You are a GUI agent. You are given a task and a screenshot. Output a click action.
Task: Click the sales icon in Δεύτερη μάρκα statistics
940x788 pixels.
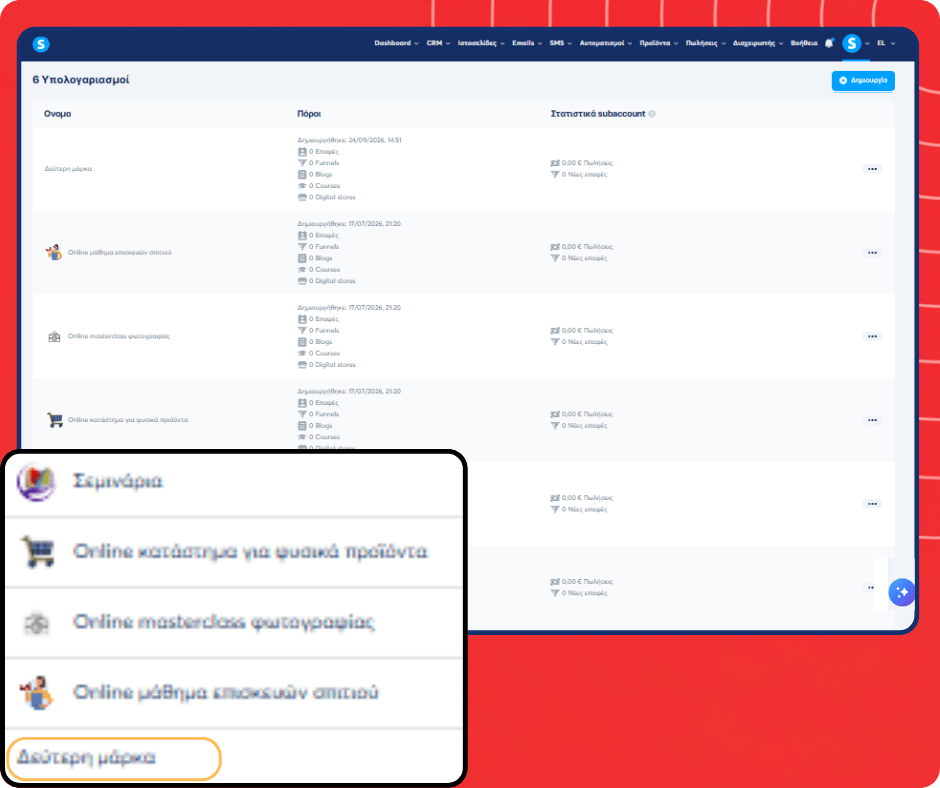pos(555,163)
